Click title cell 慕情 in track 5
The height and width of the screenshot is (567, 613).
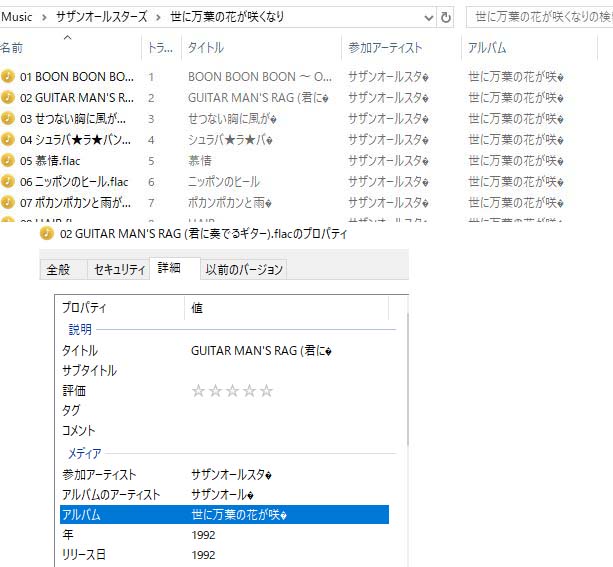(200, 160)
